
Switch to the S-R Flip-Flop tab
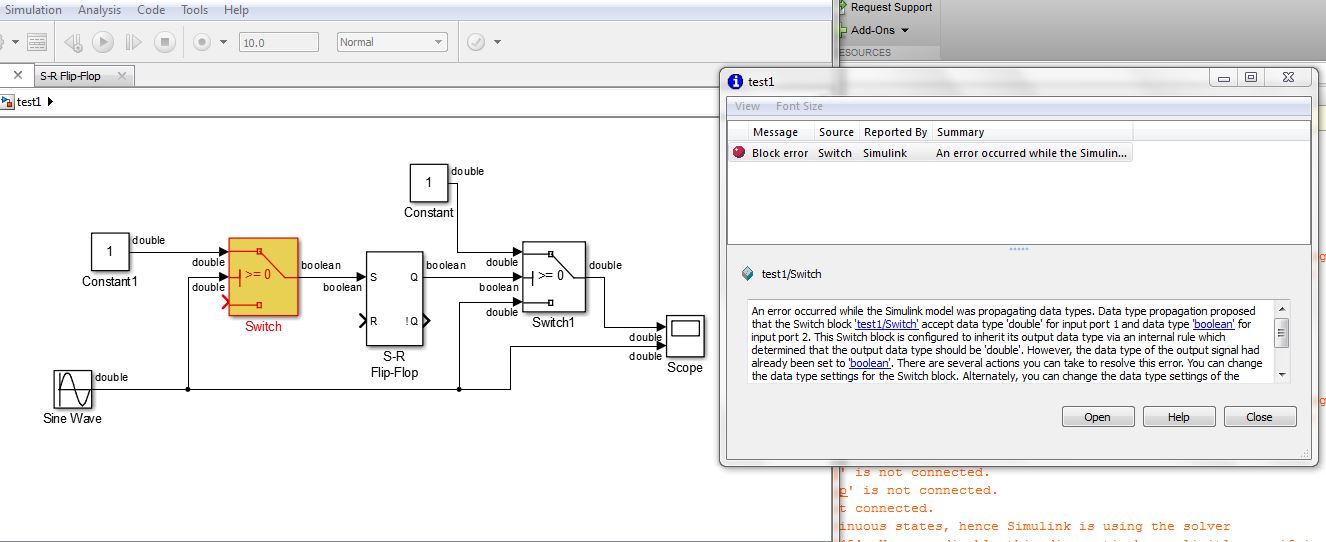(71, 76)
